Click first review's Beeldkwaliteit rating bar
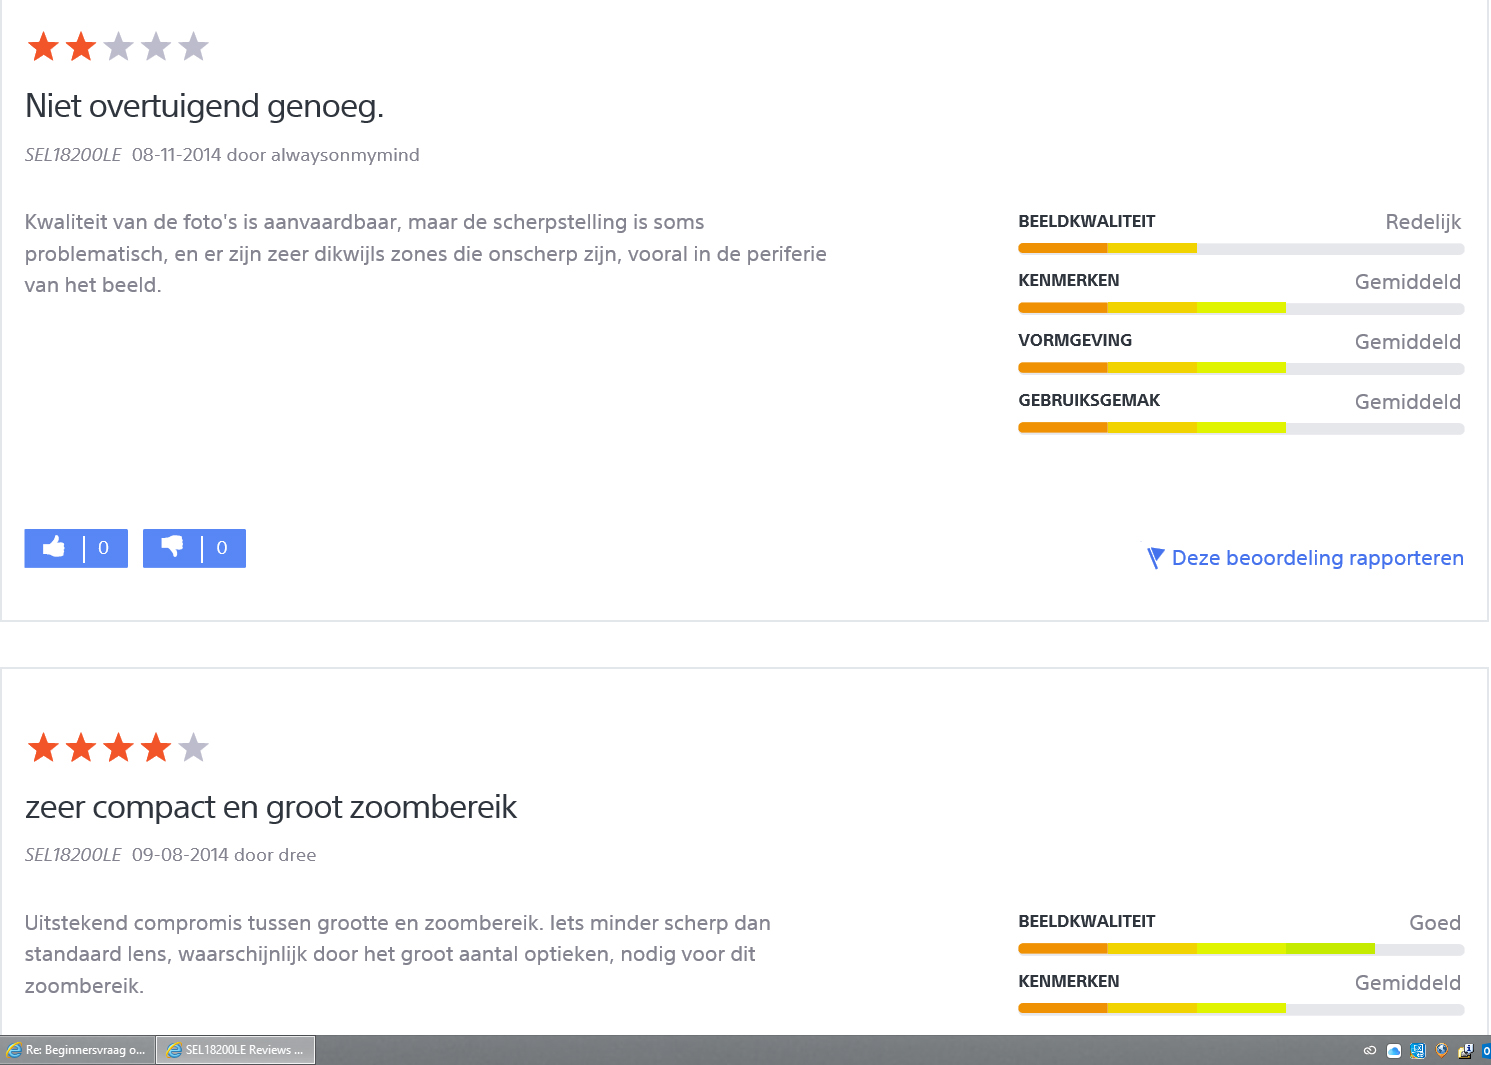Screen dimensions: 1491x1065 pyautogui.click(x=1241, y=249)
